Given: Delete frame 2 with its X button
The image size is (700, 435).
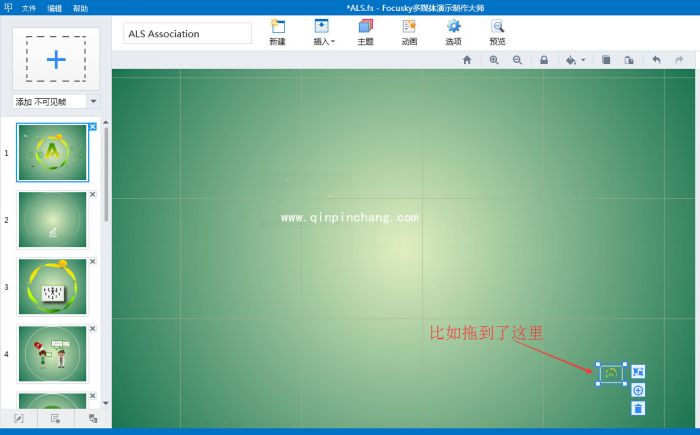Looking at the screenshot, I should pos(92,195).
